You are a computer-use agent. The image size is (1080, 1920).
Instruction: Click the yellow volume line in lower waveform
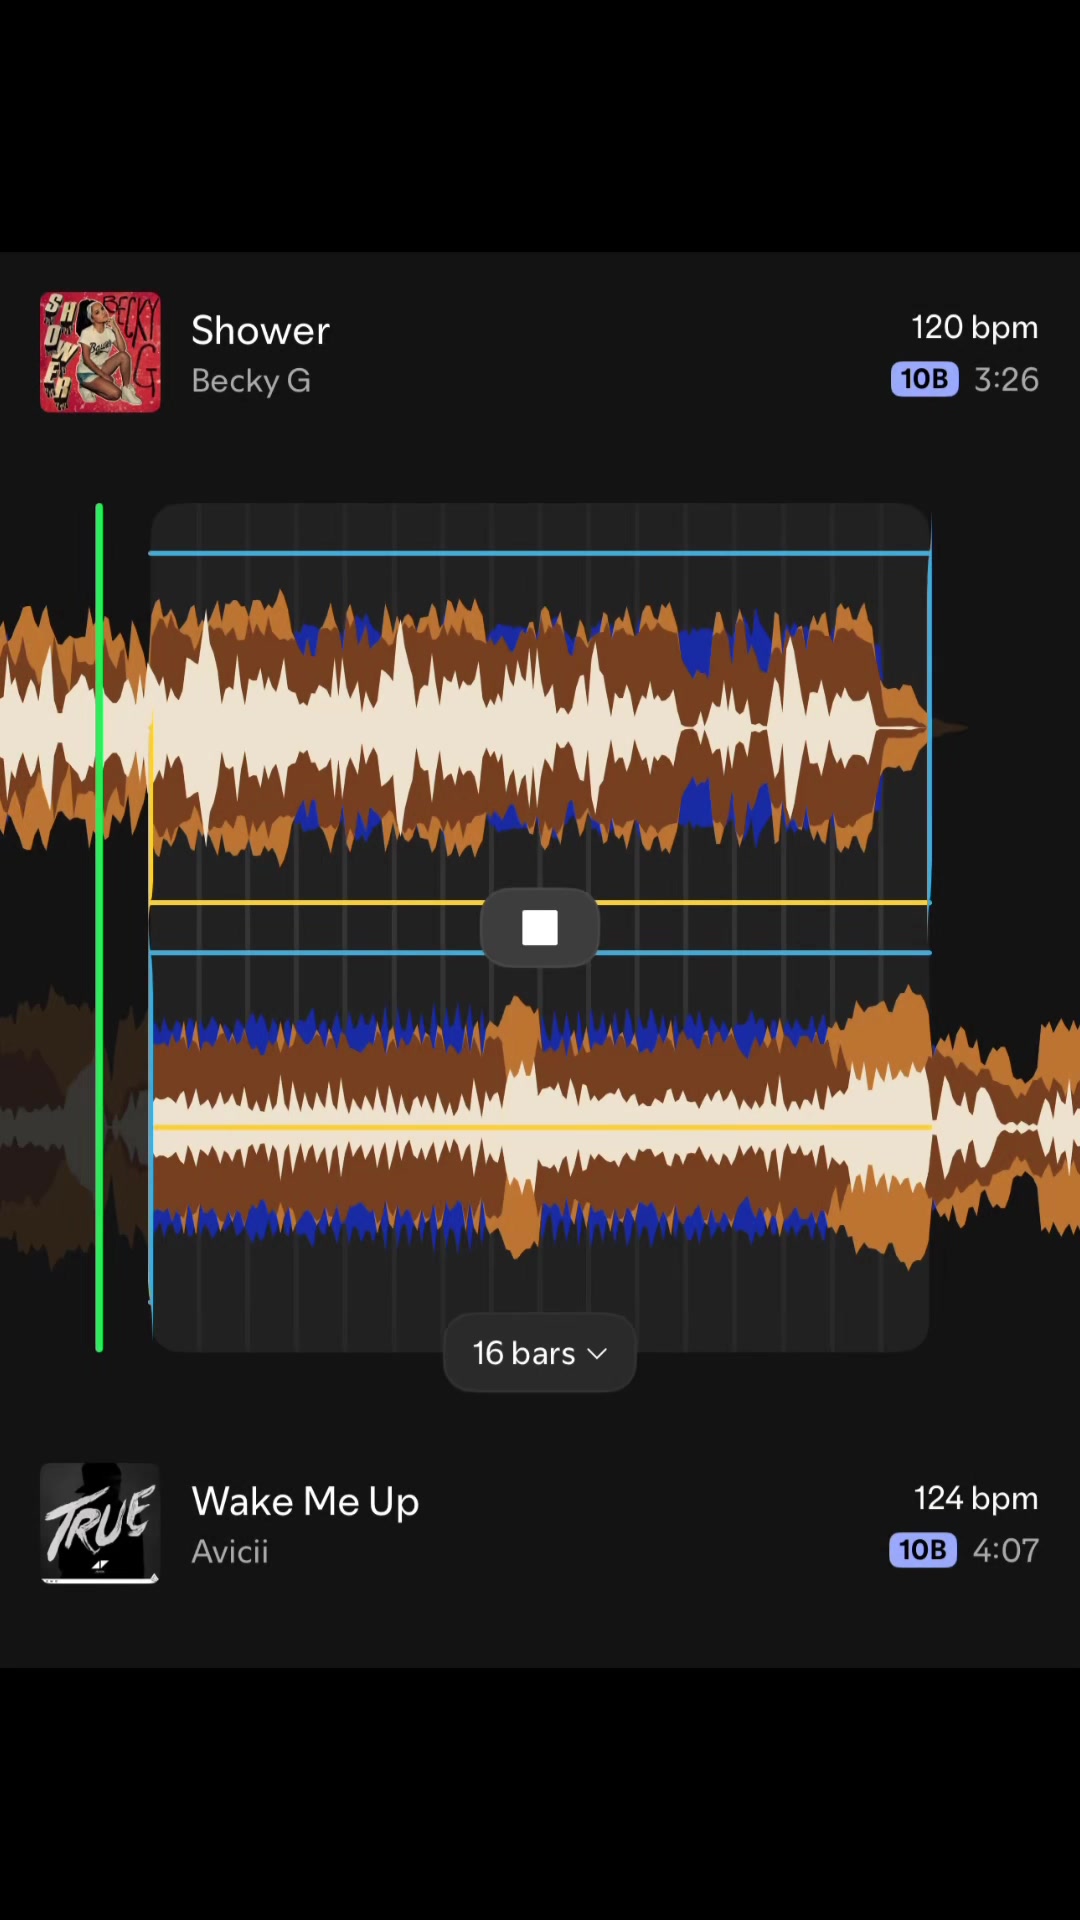pos(540,1127)
